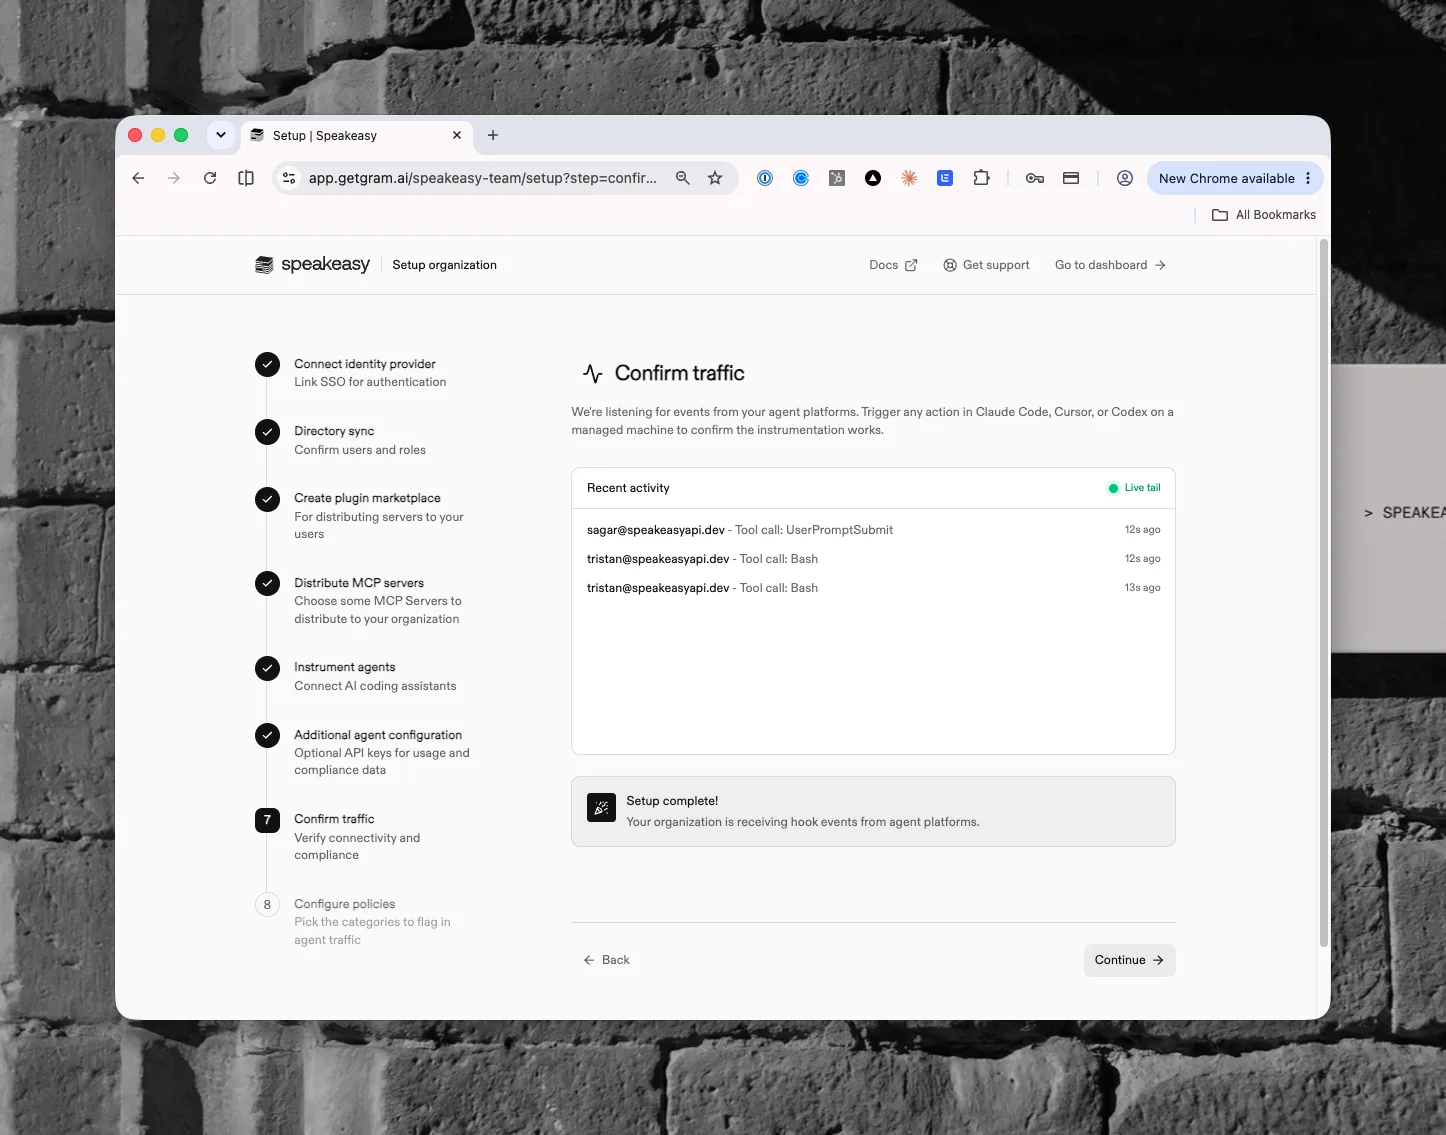Close the Setup | Speakeasy tab
Viewport: 1446px width, 1135px height.
point(457,135)
